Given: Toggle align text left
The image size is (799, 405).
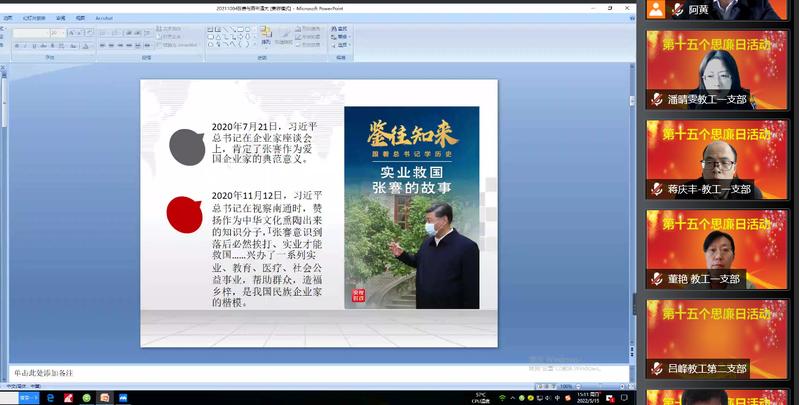Looking at the screenshot, I should tap(102, 46).
